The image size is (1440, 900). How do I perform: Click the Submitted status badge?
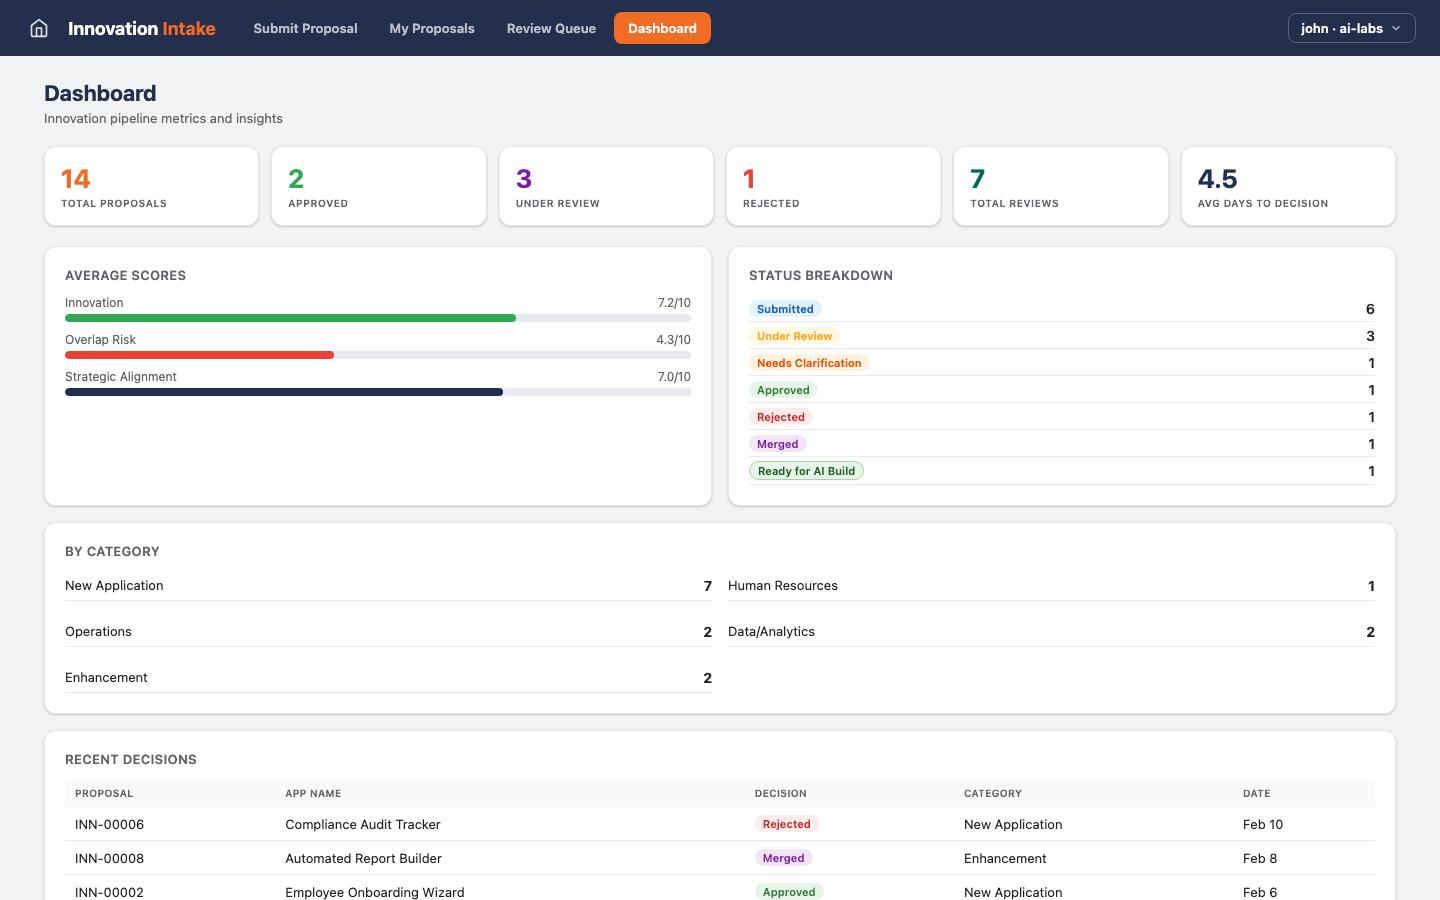click(785, 308)
